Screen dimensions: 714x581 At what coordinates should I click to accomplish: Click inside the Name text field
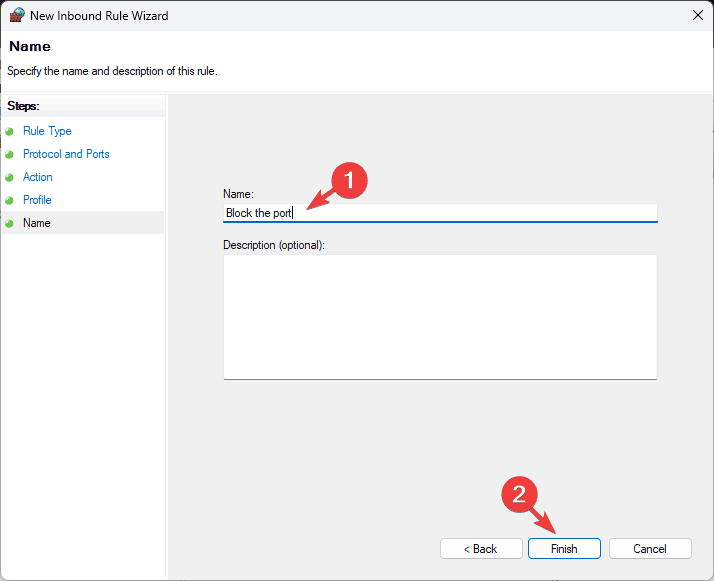tap(440, 213)
